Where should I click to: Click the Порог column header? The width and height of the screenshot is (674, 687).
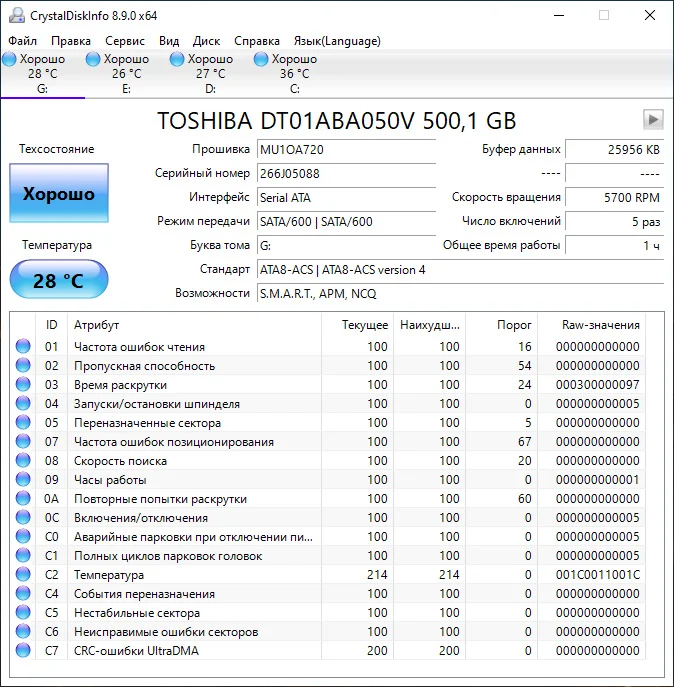[x=501, y=325]
